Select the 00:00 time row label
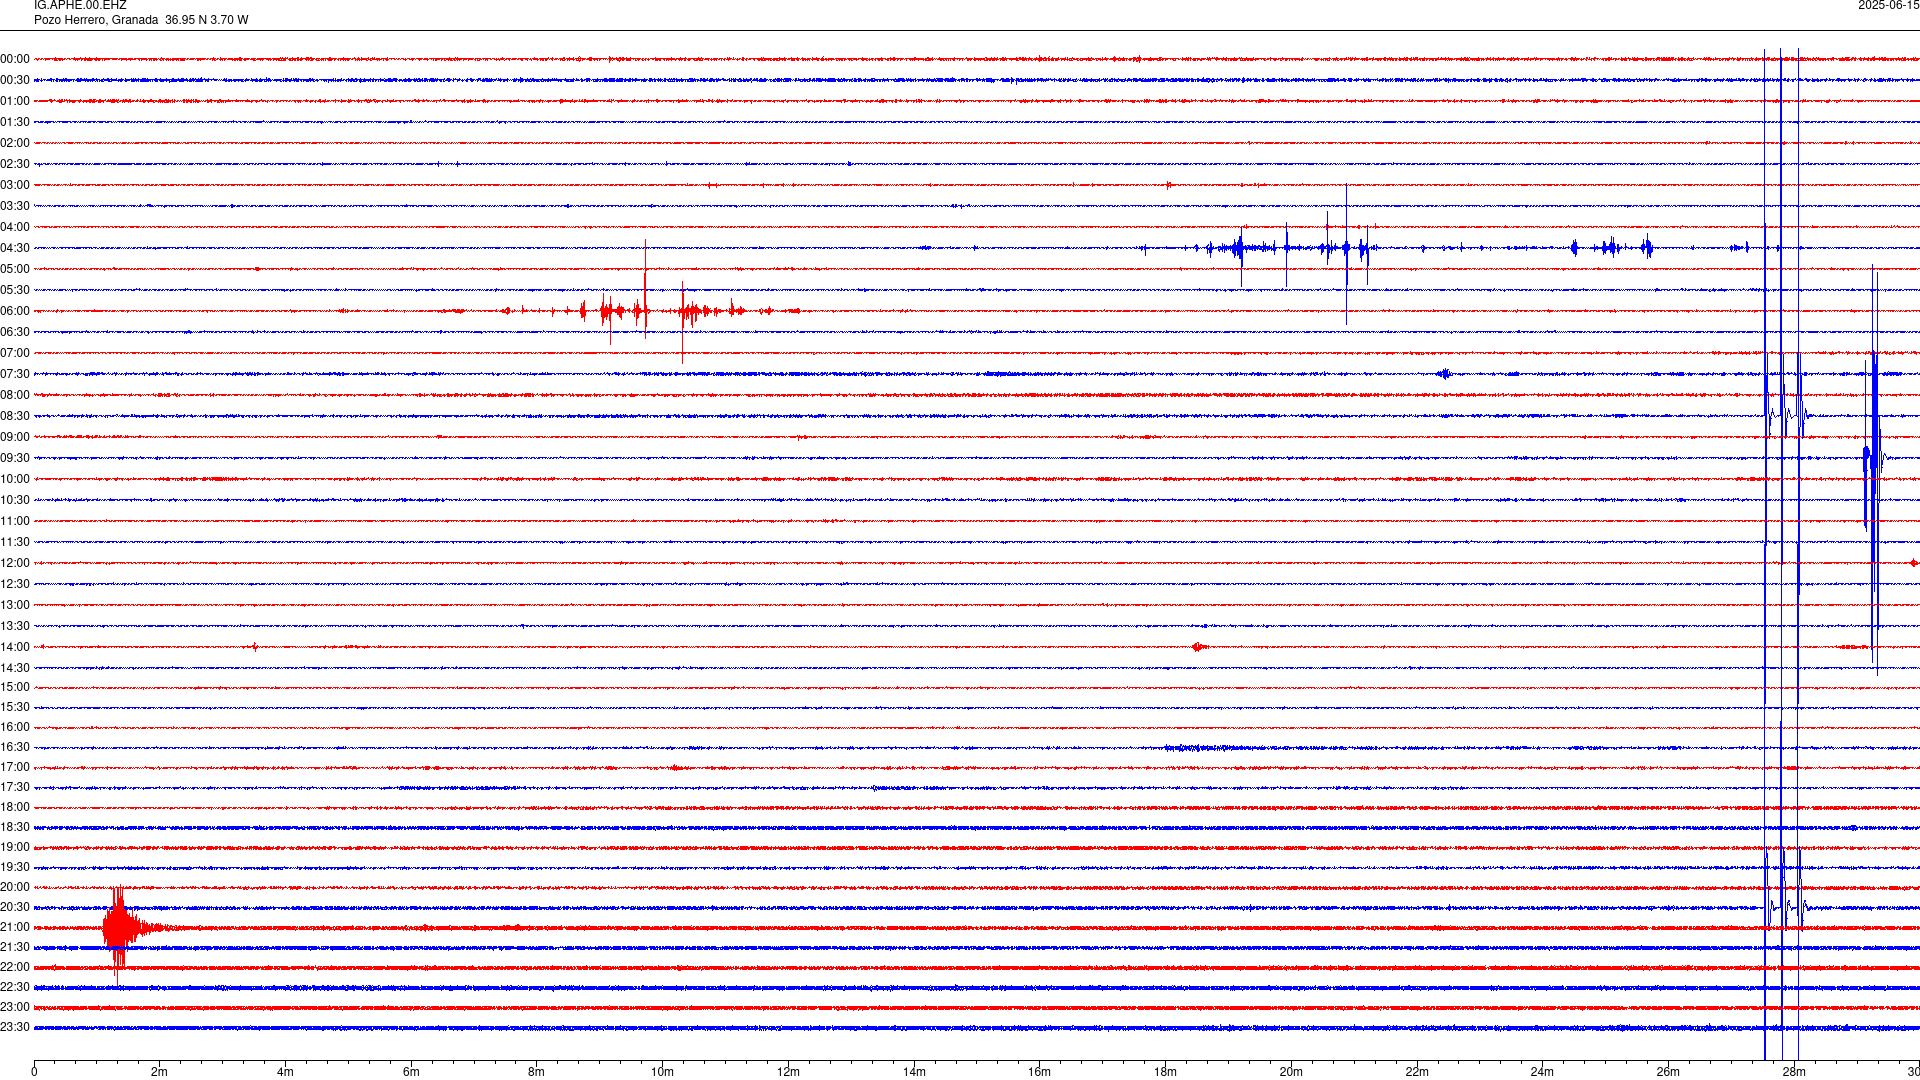This screenshot has width=1920, height=1080. (15, 60)
